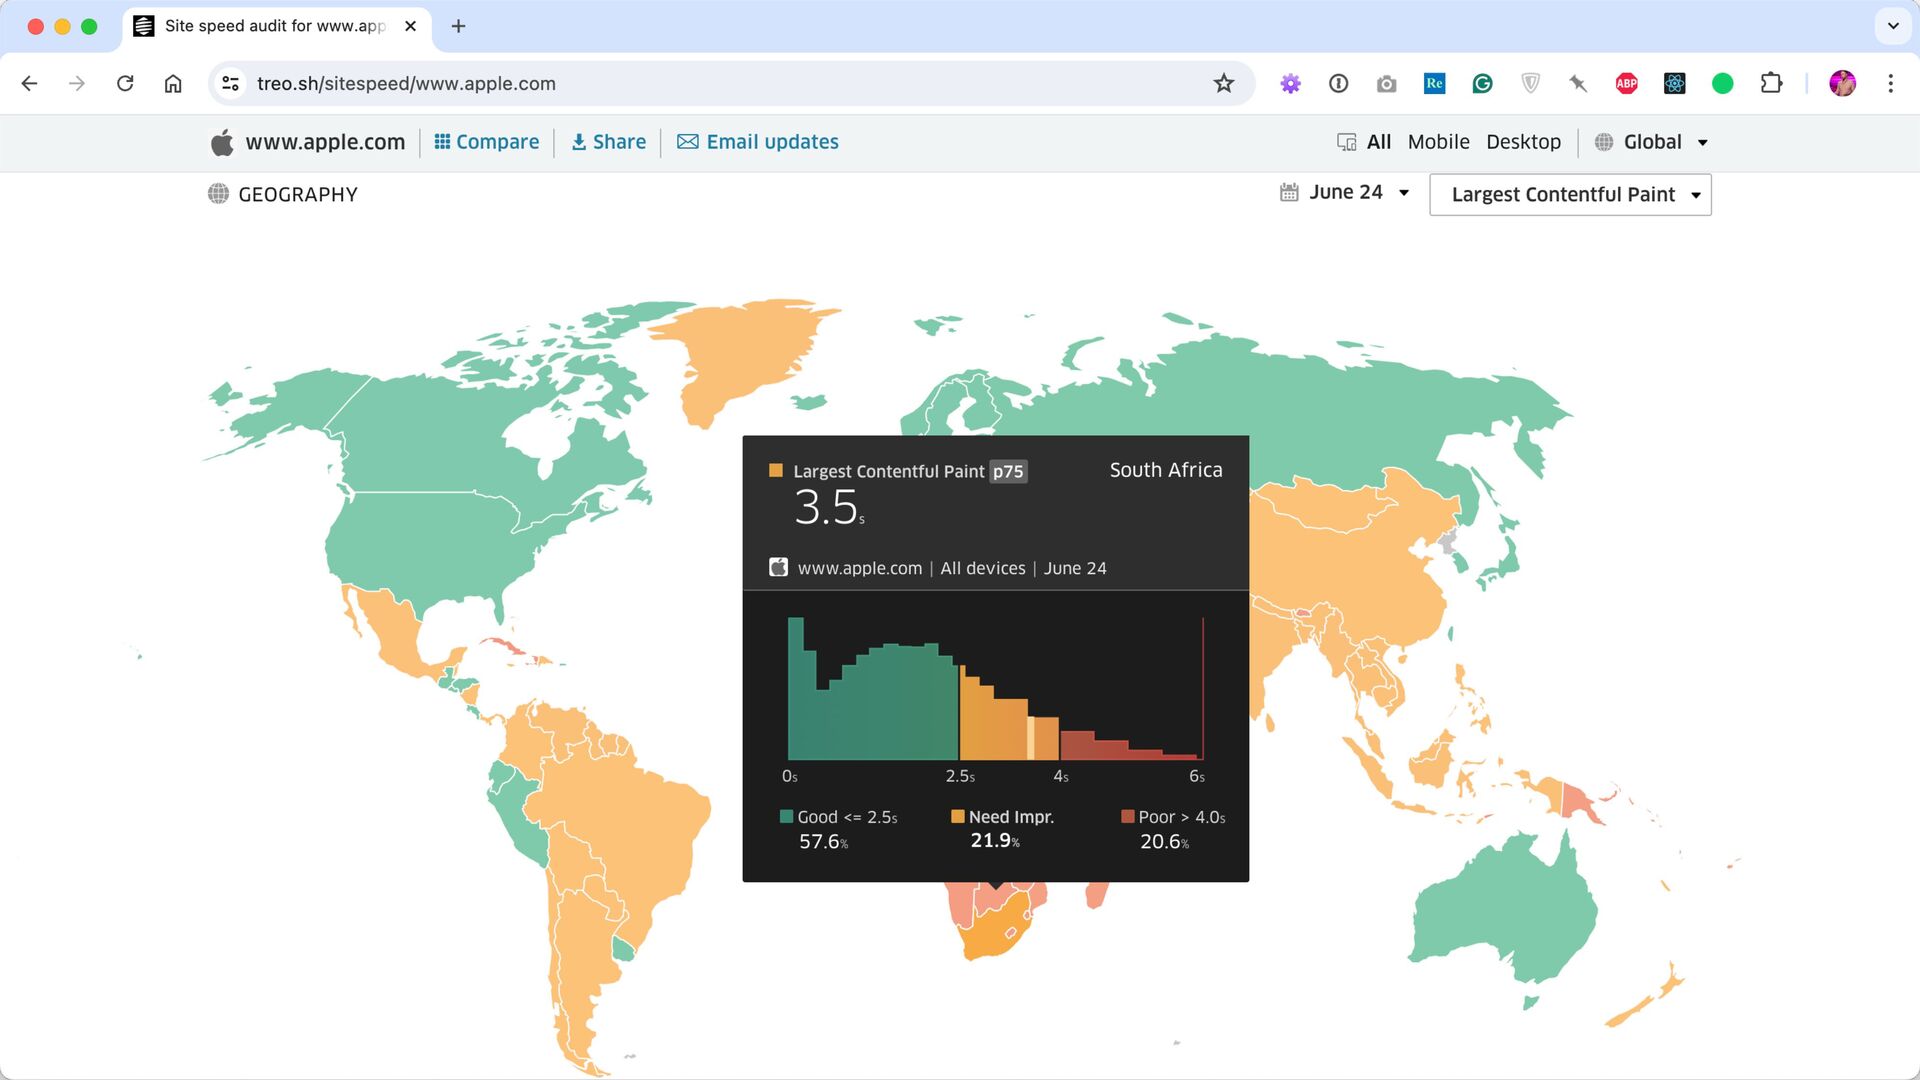Switch to the Mobile device filter

pos(1438,142)
